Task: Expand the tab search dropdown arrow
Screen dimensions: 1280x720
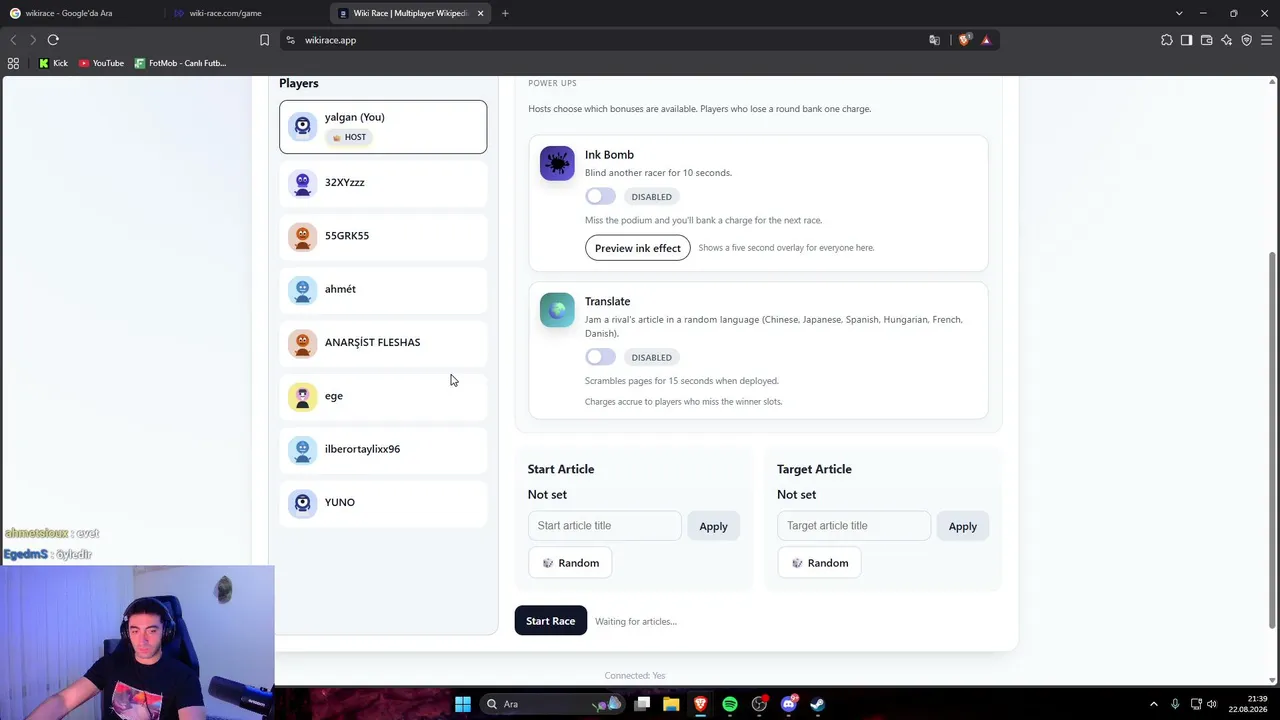Action: click(x=1179, y=13)
